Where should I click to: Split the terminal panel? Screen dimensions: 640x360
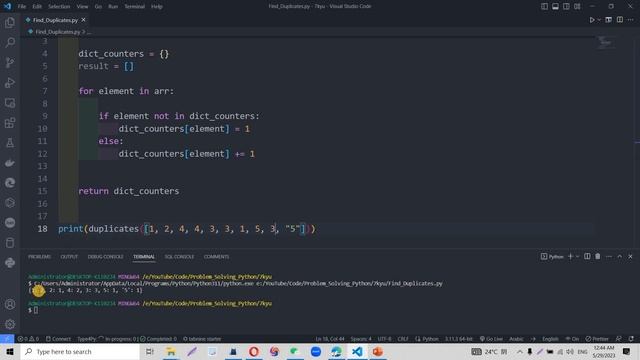tap(587, 256)
